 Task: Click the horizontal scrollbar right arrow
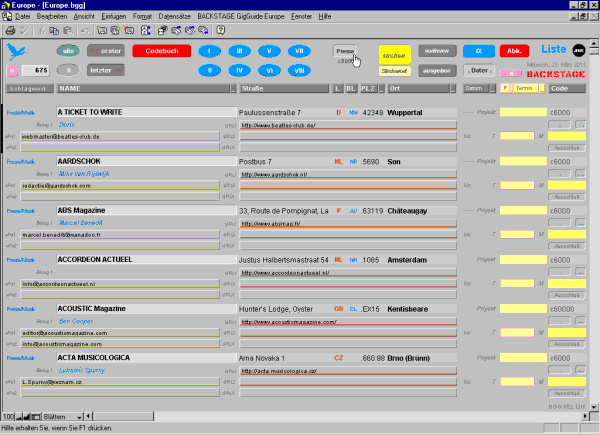click(585, 416)
